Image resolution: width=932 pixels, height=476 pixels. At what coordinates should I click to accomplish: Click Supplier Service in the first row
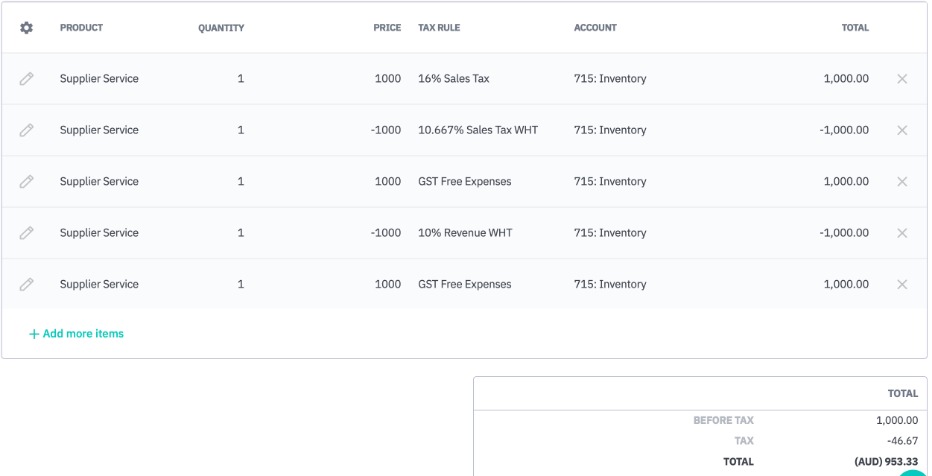[99, 79]
